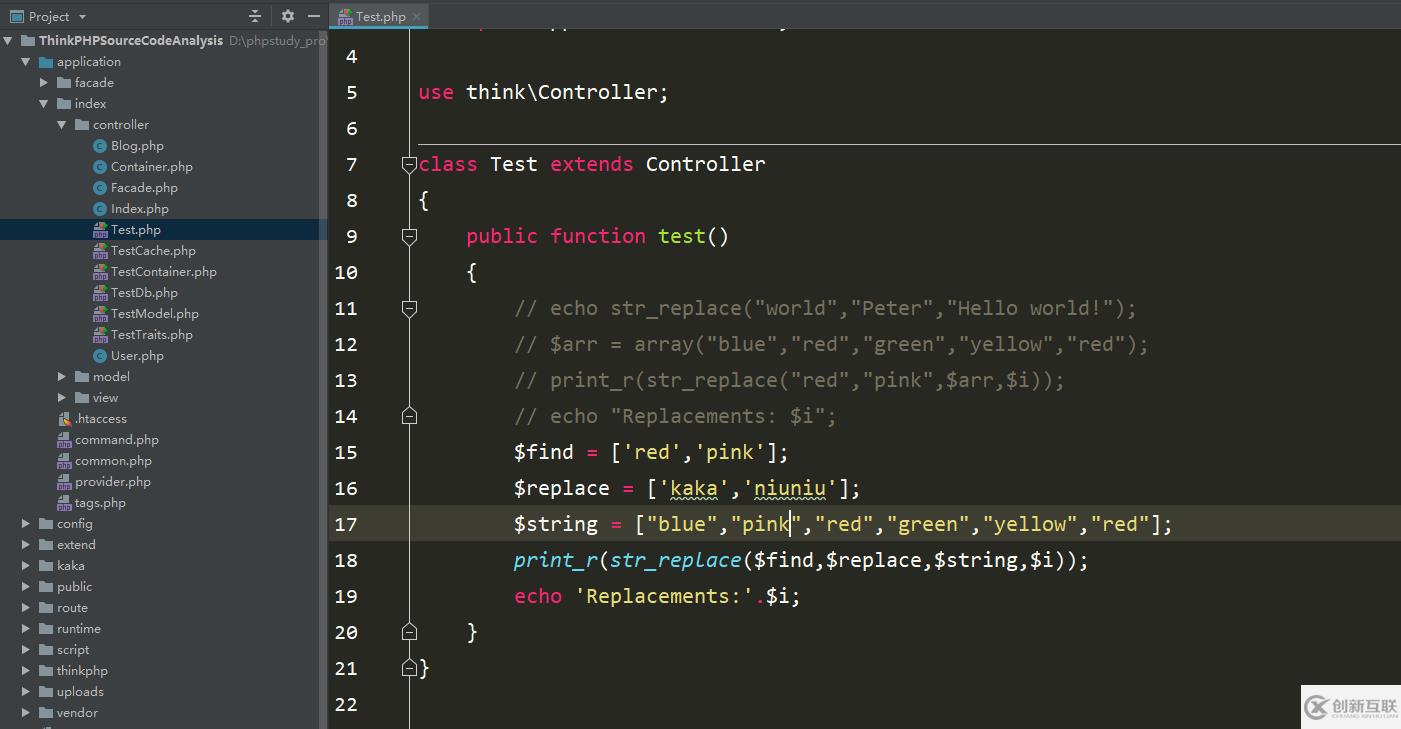
Task: Open Blog.php from the tree
Action: 137,146
